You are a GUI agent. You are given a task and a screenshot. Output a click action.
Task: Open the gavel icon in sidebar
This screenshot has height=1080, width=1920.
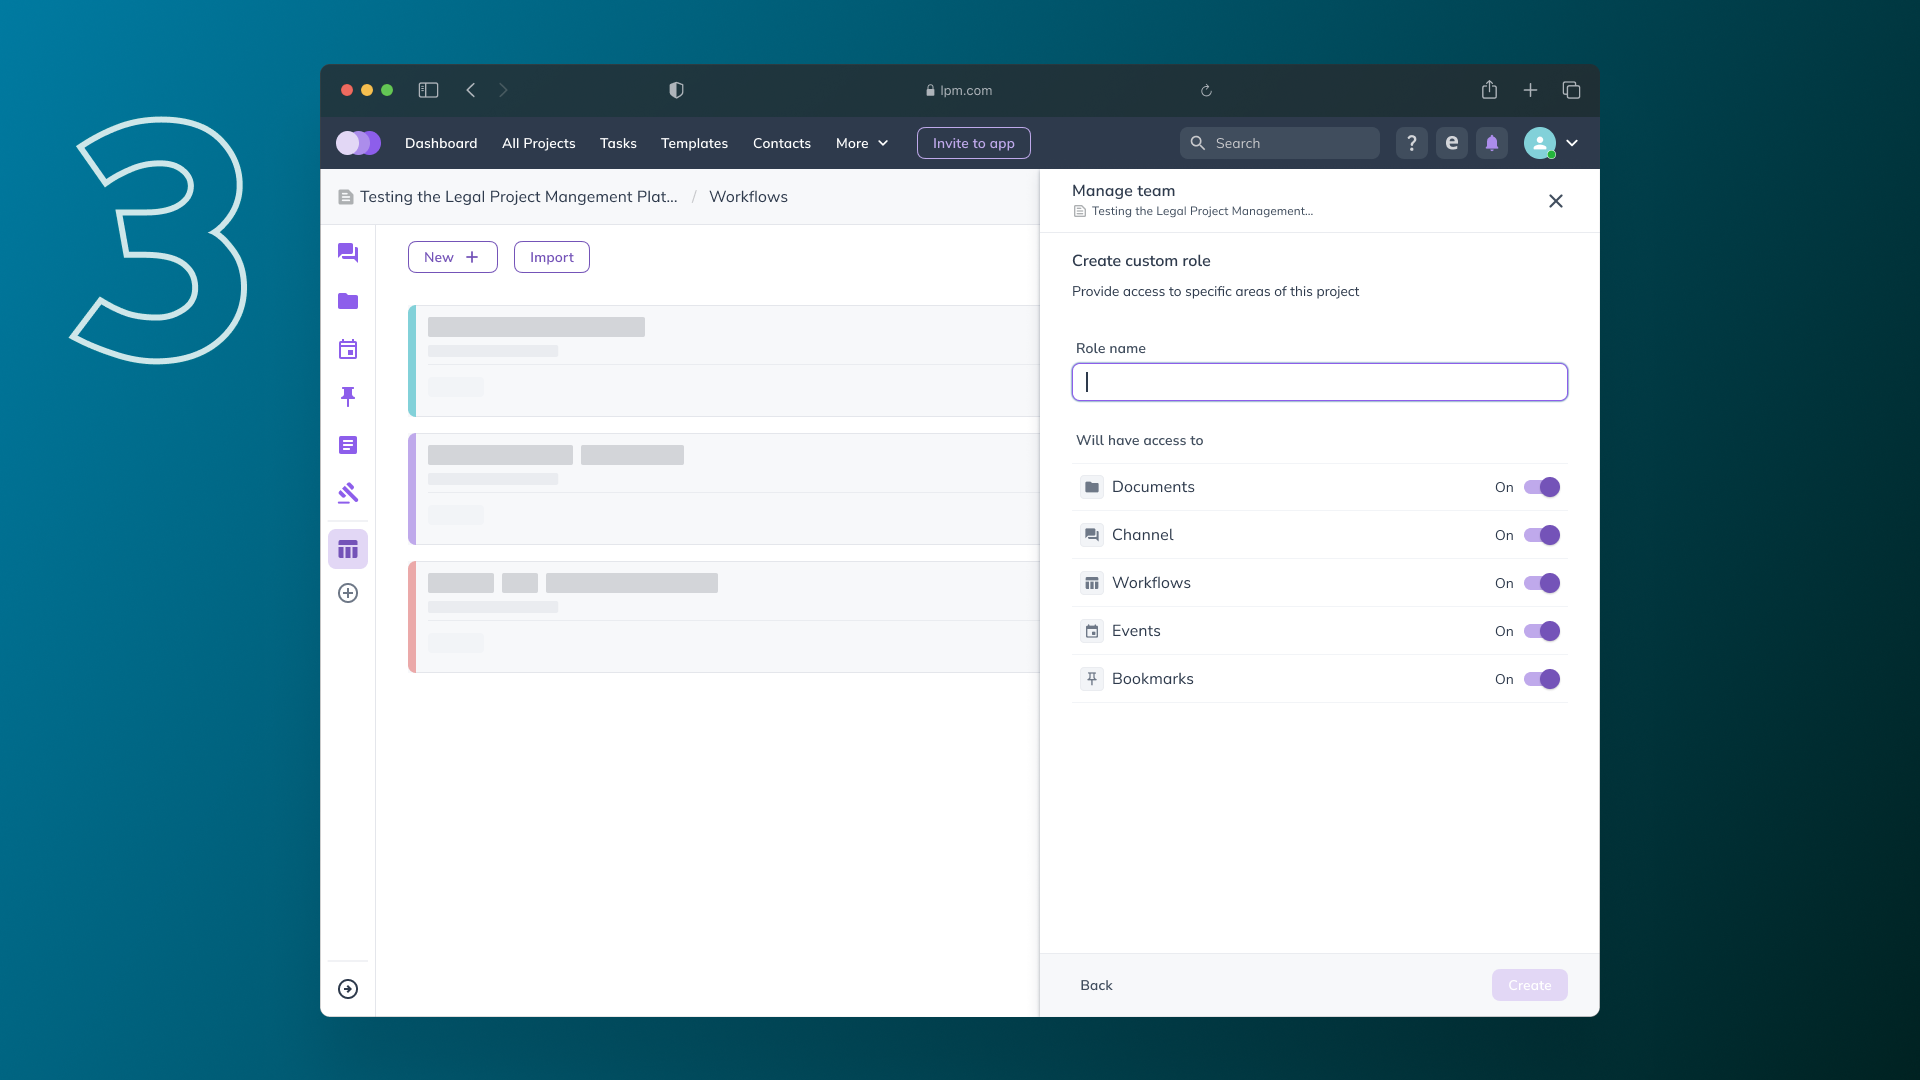click(348, 493)
